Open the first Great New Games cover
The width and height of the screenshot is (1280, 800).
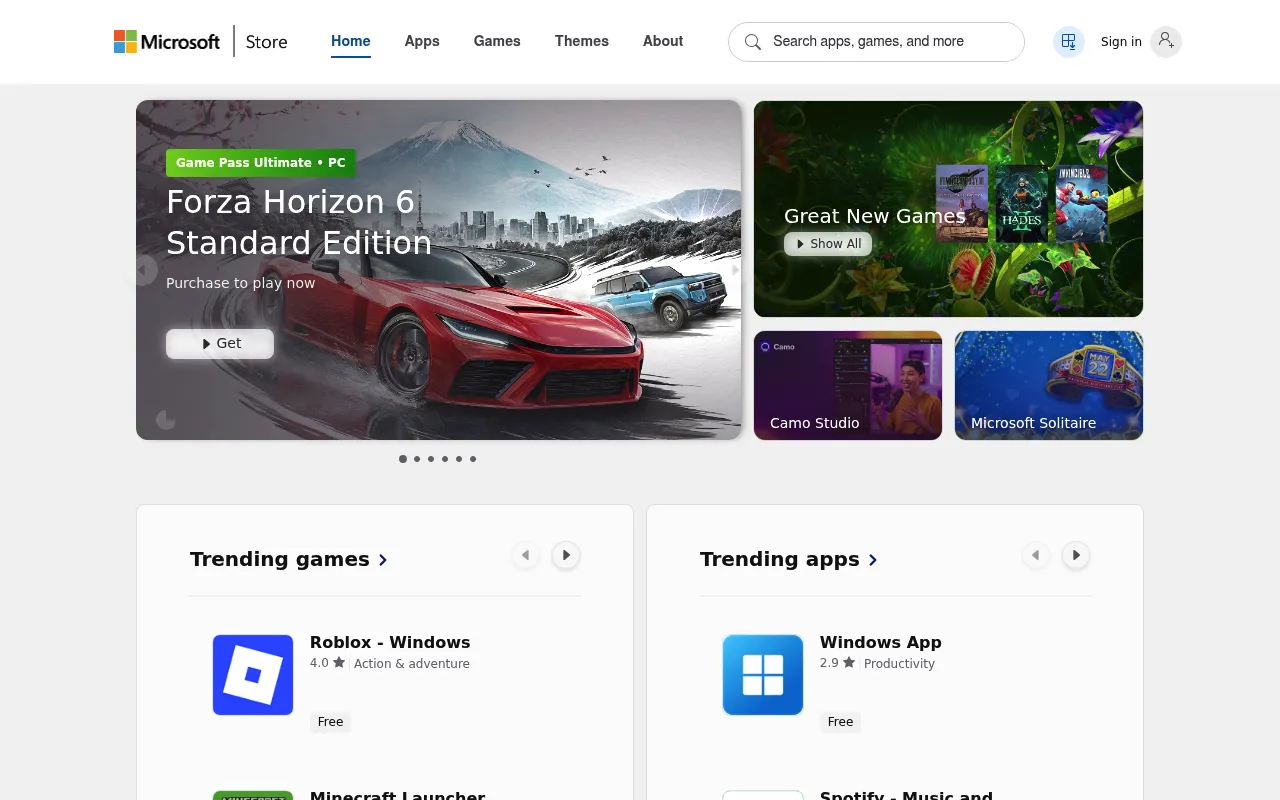pos(961,204)
